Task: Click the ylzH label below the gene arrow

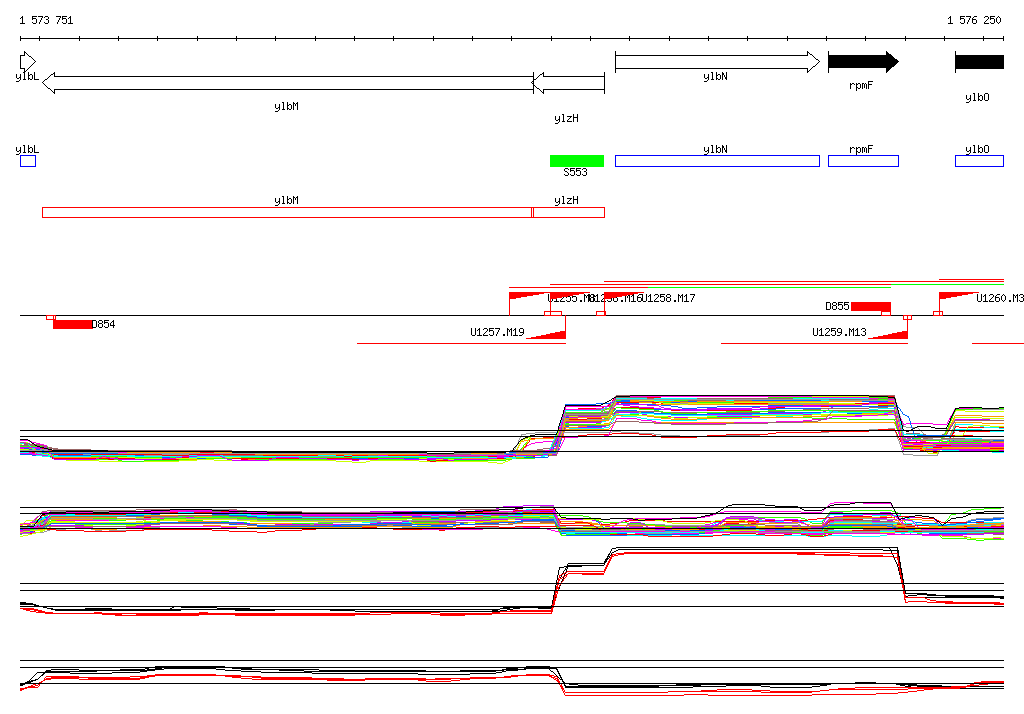Action: tap(566, 118)
